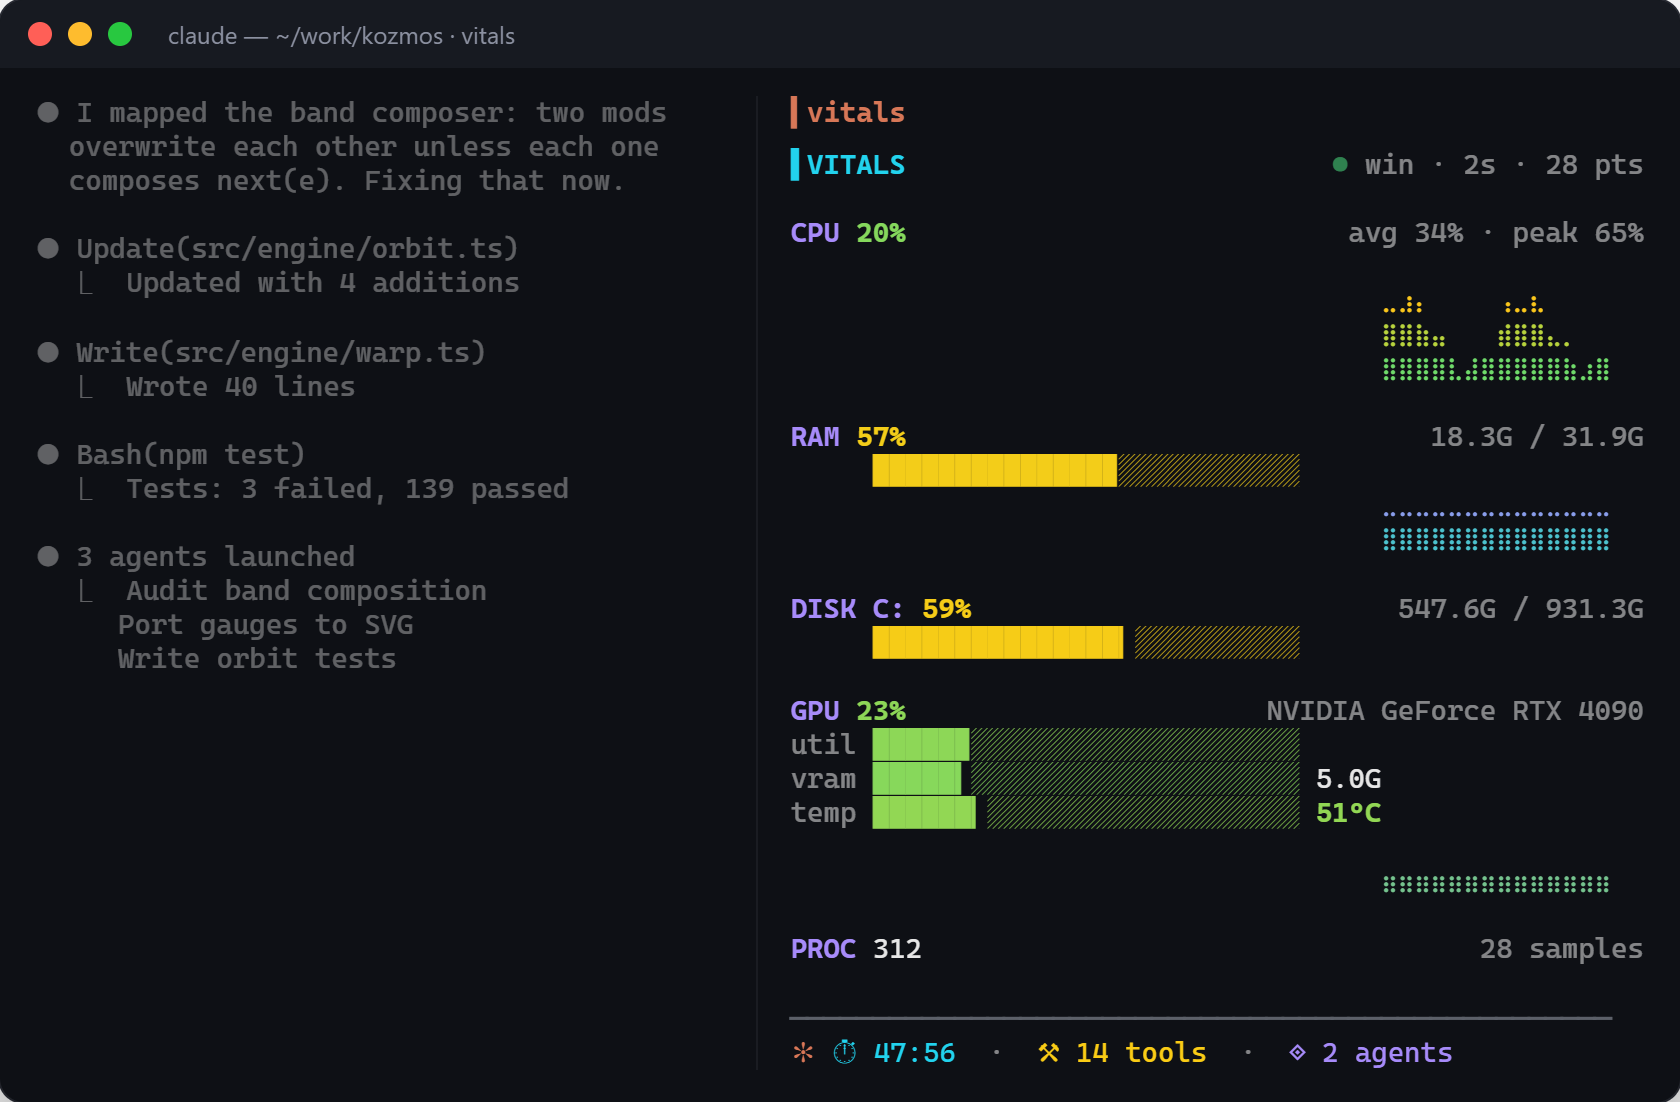The width and height of the screenshot is (1680, 1102).
Task: Select the cyan VITALS header
Action: click(x=856, y=164)
